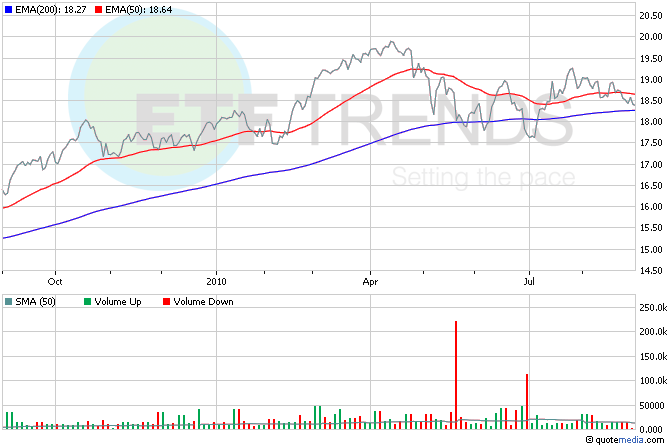Click the 50000 volume axis label
This screenshot has width=670, height=447.
(x=652, y=406)
